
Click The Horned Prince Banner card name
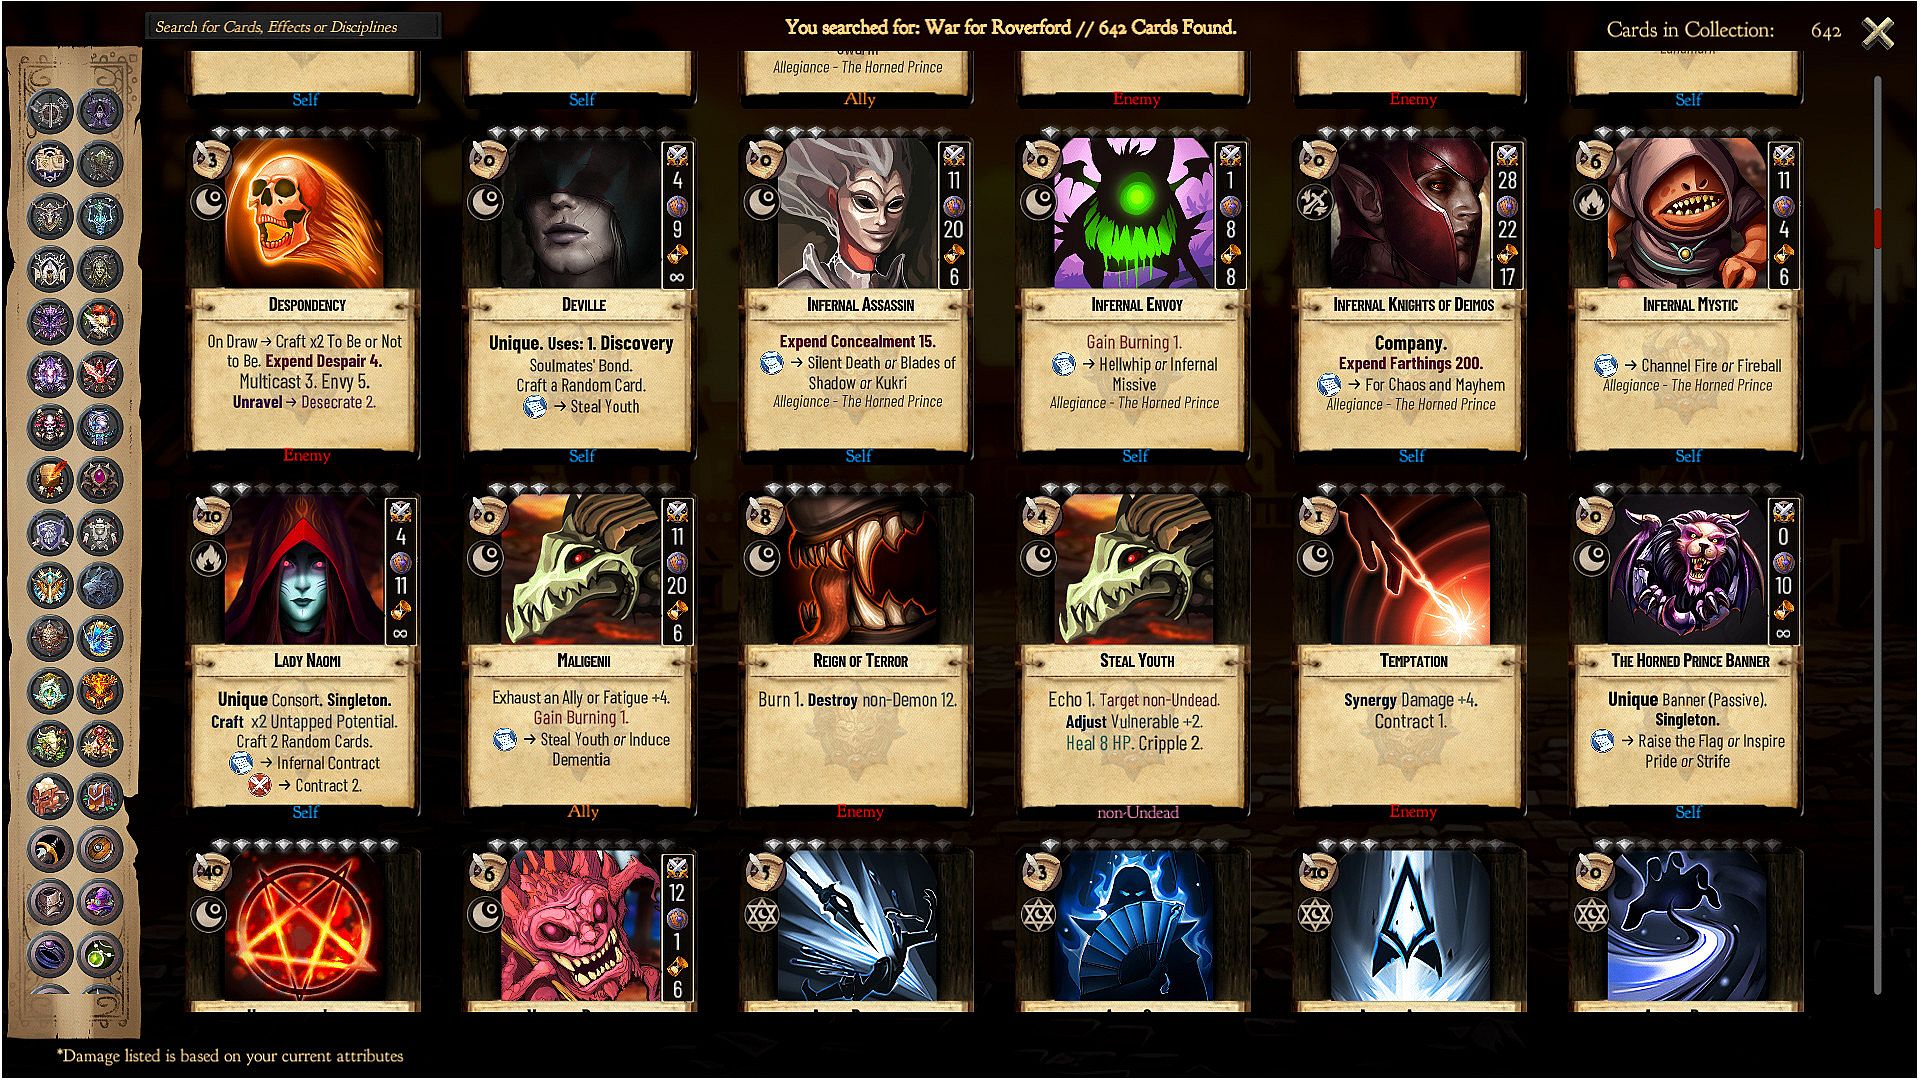tap(1689, 661)
